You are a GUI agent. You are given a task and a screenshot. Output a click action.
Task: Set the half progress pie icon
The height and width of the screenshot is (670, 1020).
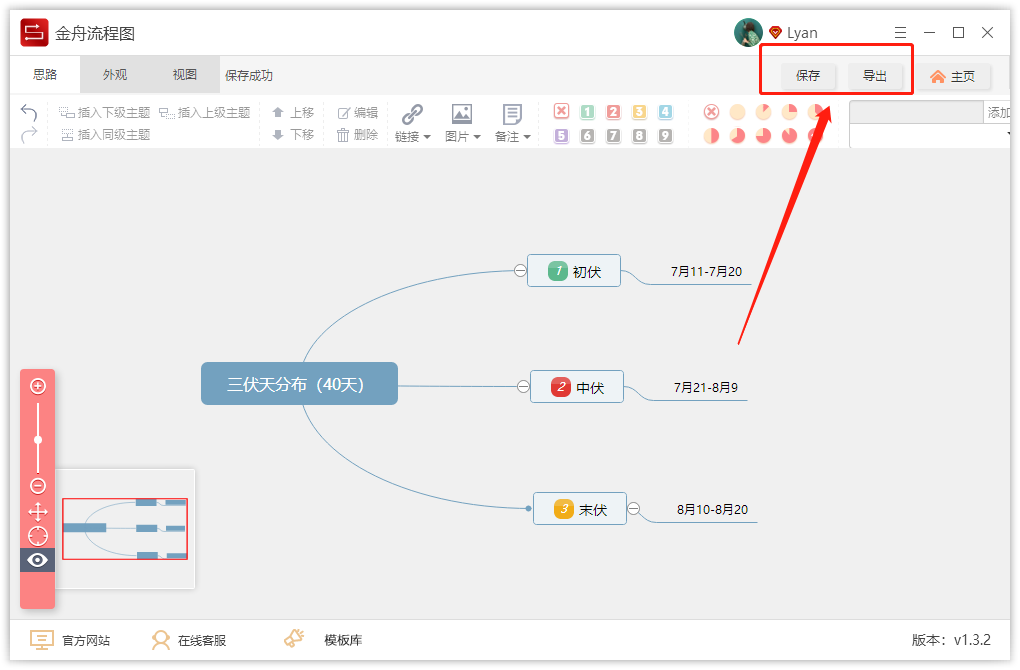point(712,135)
